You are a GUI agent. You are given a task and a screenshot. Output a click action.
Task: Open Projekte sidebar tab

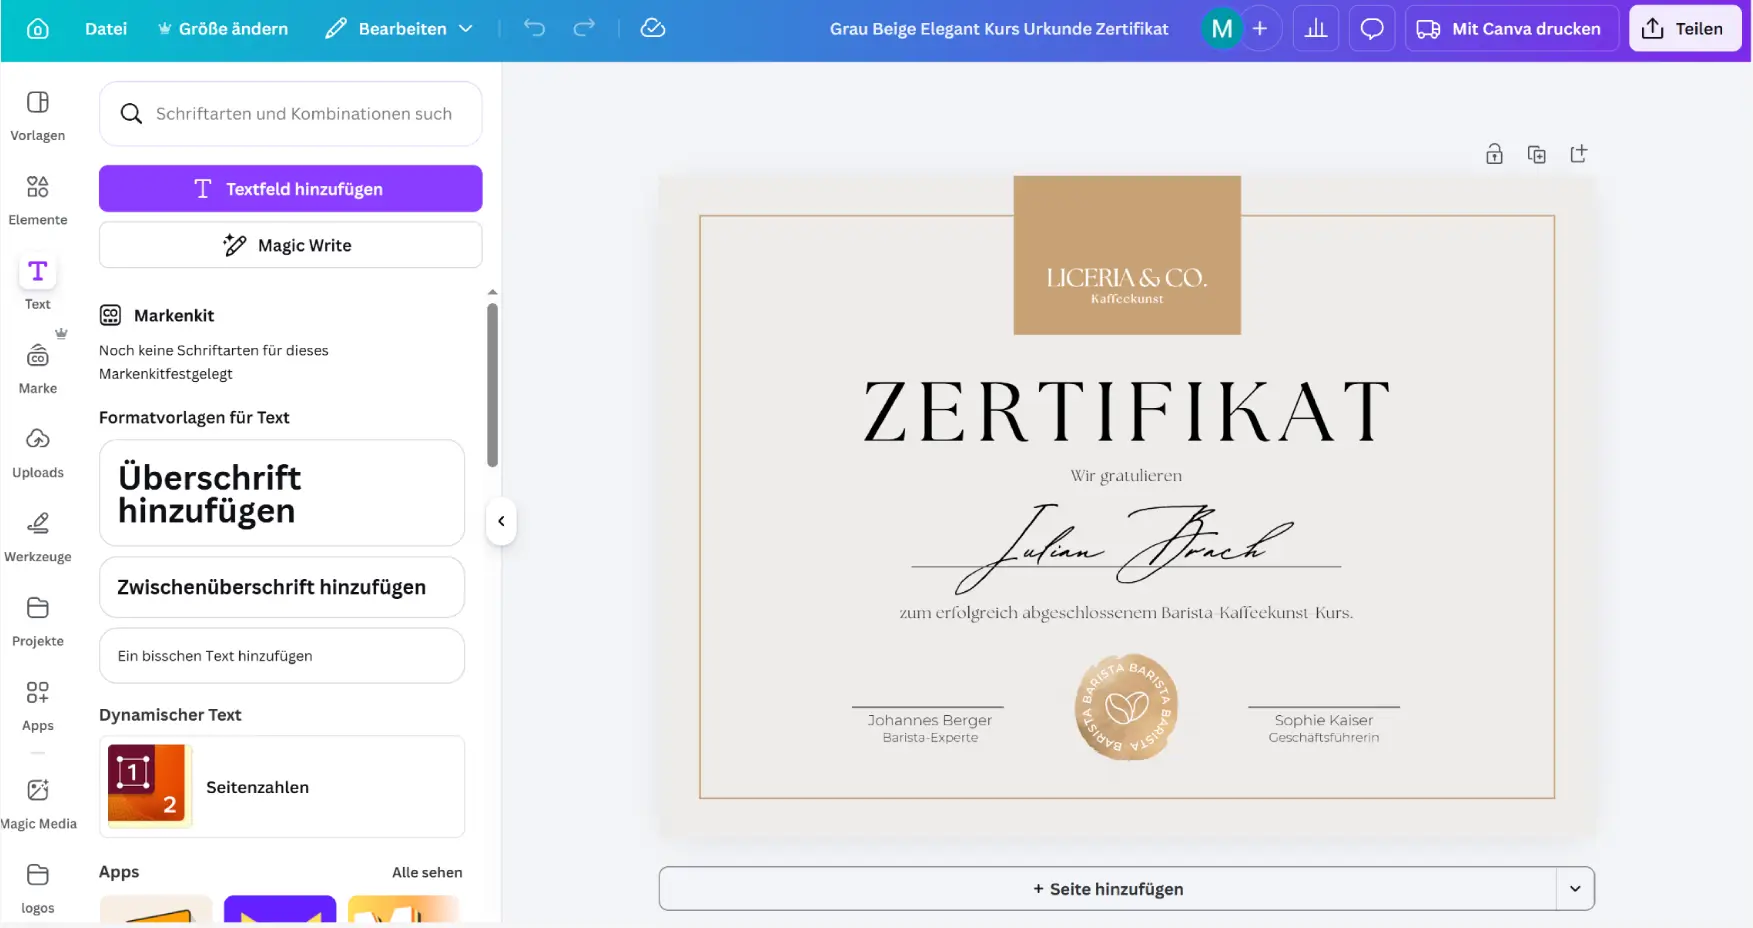click(x=38, y=621)
